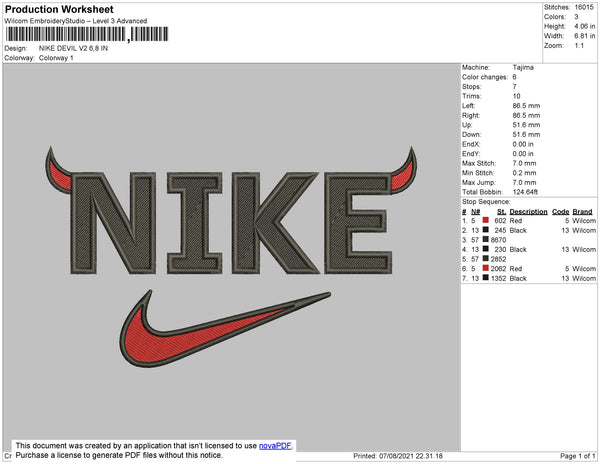This screenshot has width=600, height=464.
Task: Click the stitches count '16015'
Action: 584,7
